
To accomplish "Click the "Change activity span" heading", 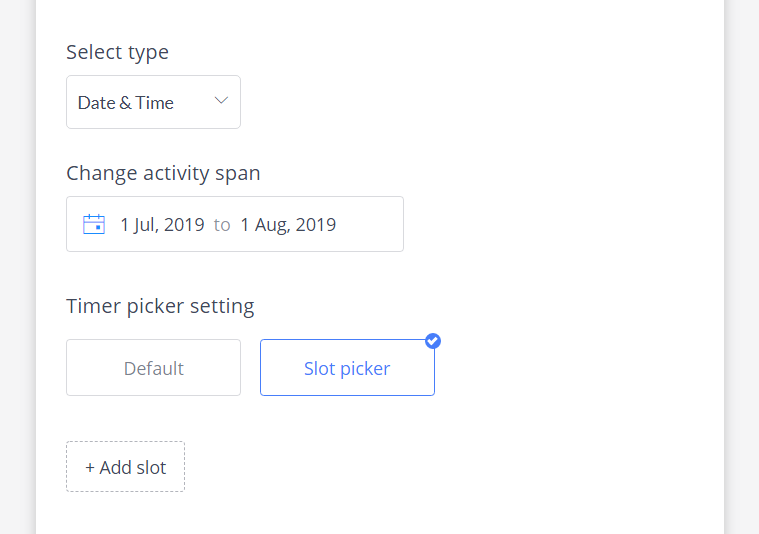I will tap(163, 173).
